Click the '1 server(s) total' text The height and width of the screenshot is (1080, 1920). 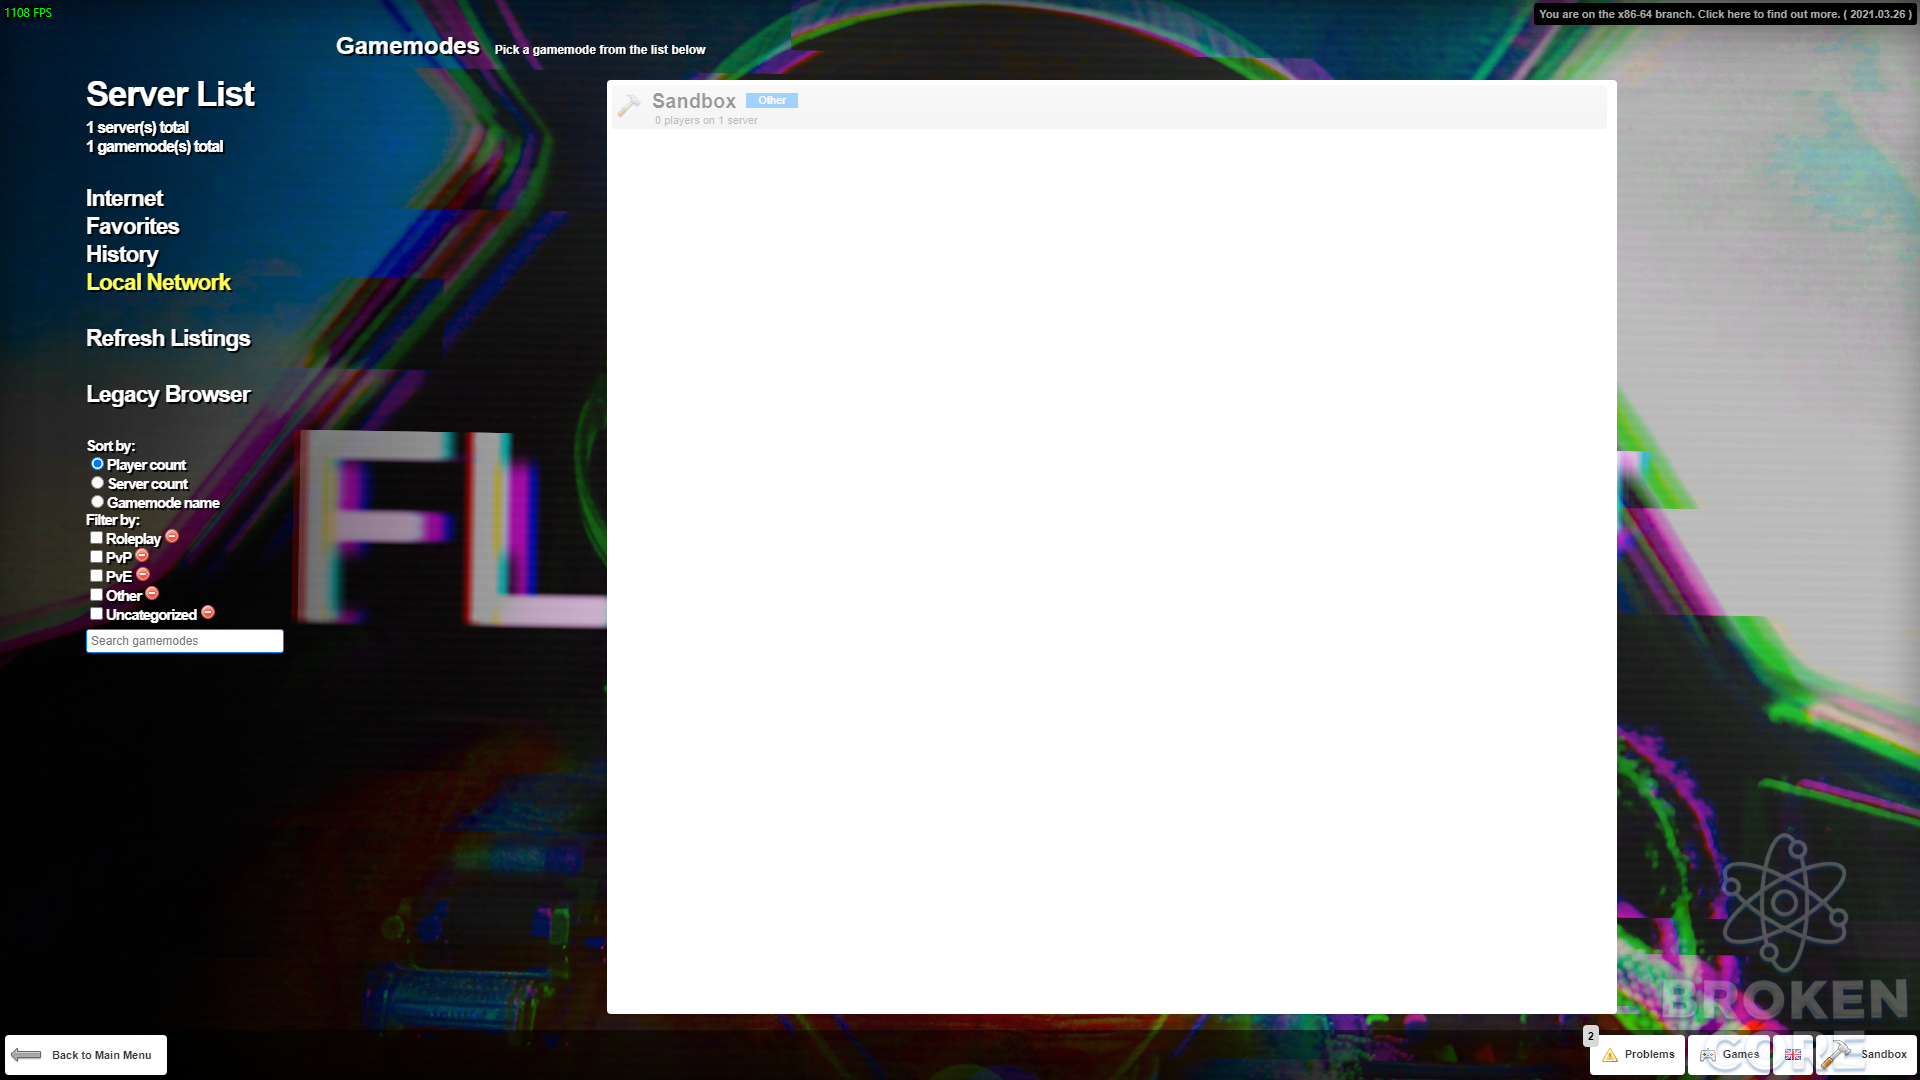coord(137,127)
